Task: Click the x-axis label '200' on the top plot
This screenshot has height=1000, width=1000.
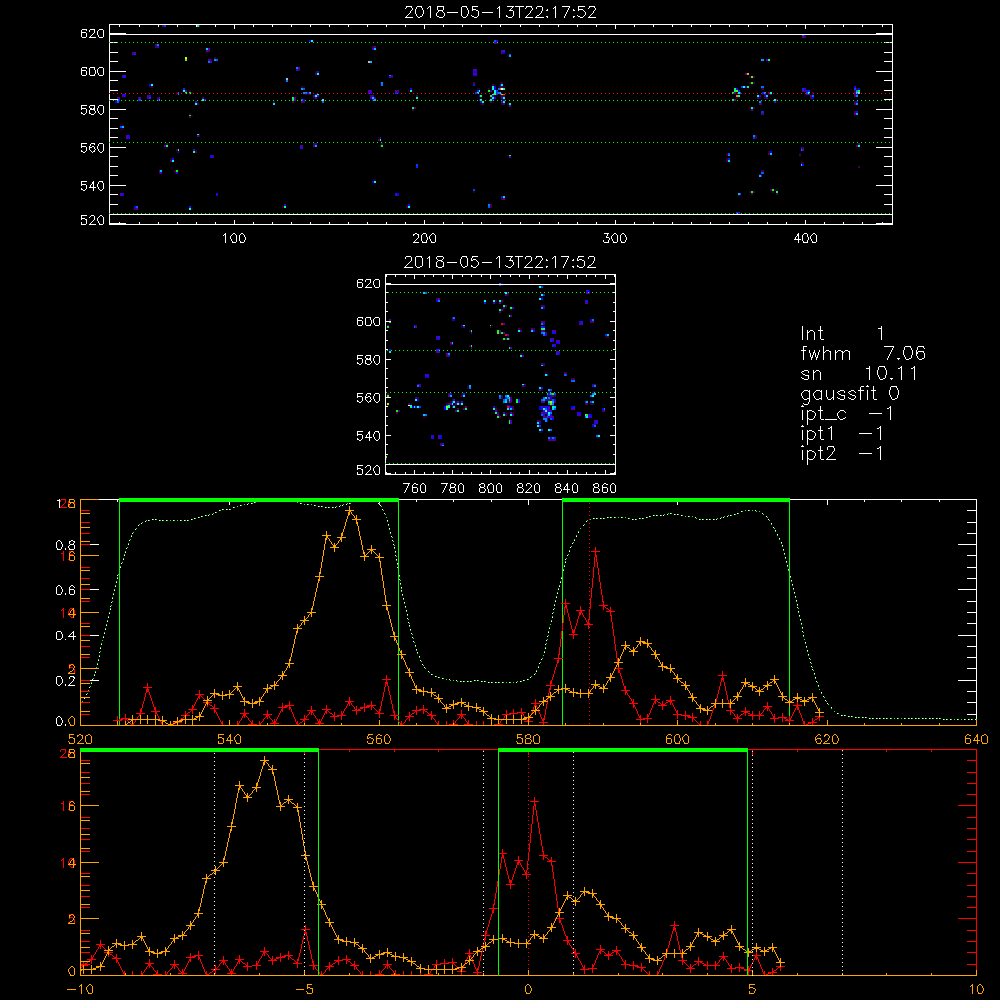Action: click(424, 239)
